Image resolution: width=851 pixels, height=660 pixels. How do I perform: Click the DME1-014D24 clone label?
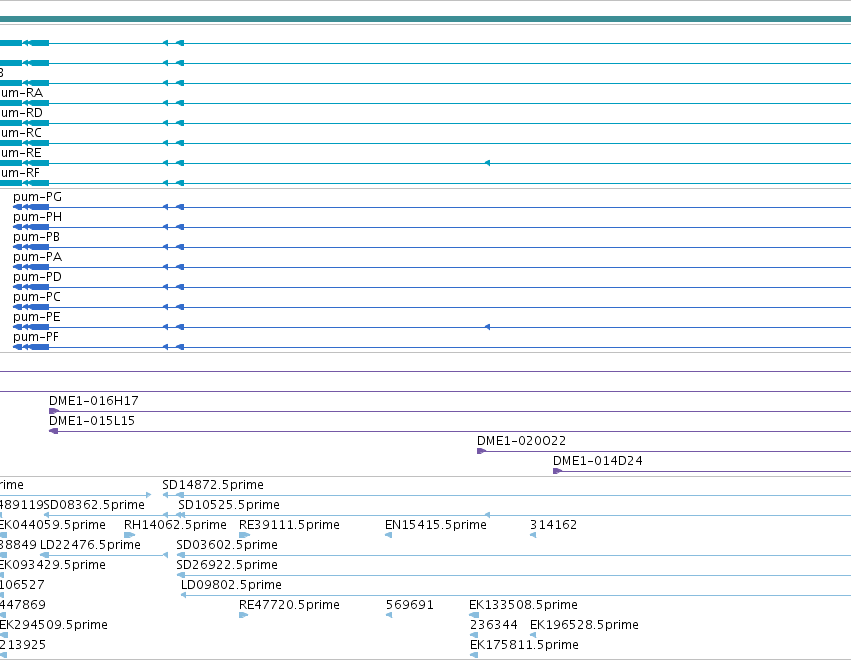[598, 461]
